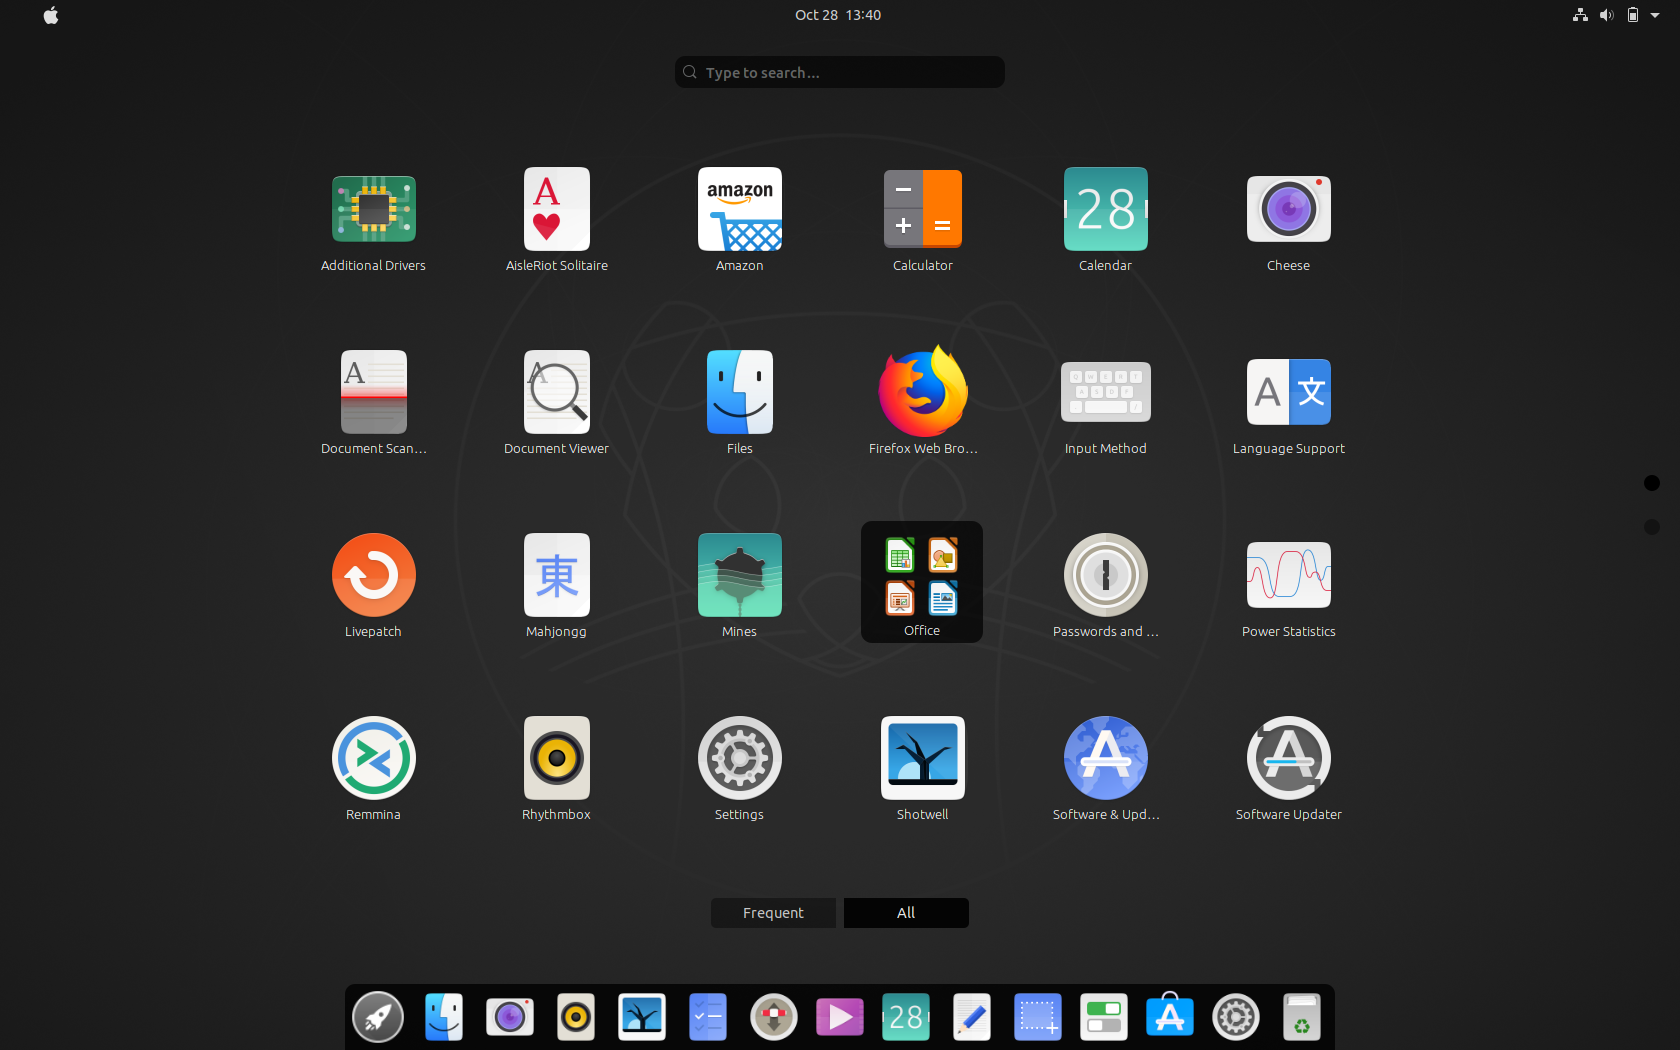Open Software Updater

point(1289,758)
